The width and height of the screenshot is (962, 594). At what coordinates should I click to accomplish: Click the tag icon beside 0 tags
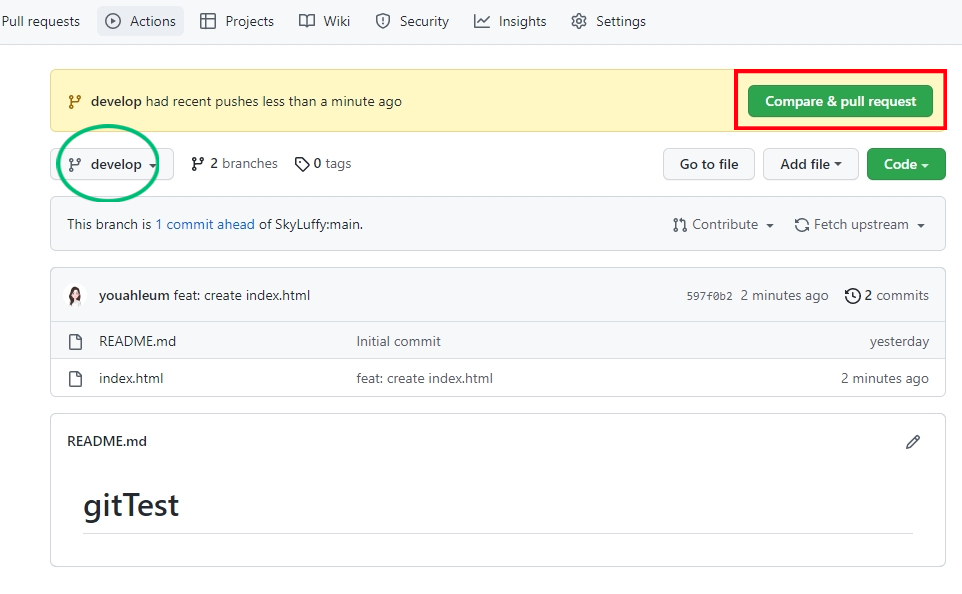tap(302, 164)
